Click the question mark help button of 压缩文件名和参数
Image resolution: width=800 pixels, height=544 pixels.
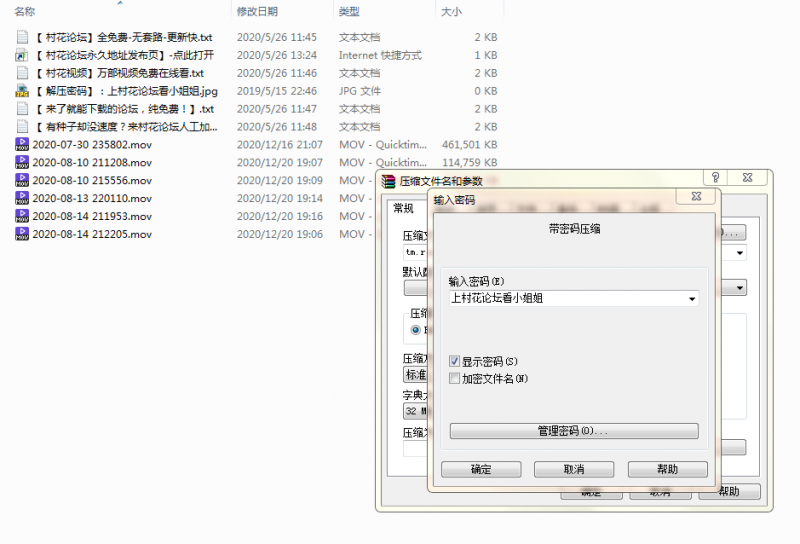coord(715,177)
